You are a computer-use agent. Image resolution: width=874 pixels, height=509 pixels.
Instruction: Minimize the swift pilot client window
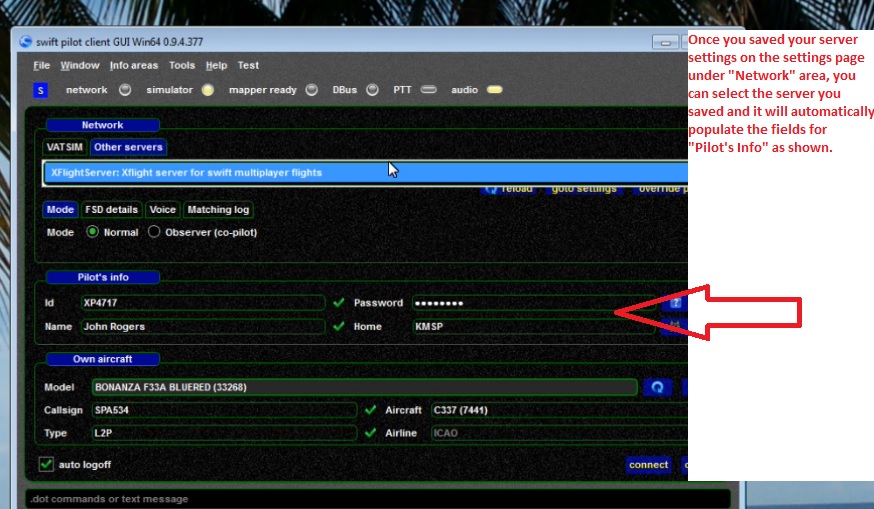coord(665,42)
